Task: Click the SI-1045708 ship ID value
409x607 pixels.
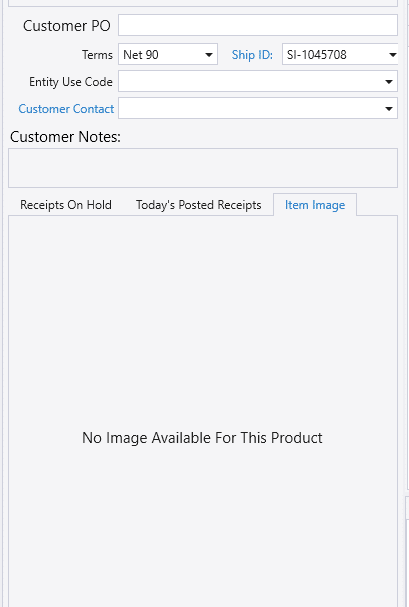Action: (x=317, y=55)
